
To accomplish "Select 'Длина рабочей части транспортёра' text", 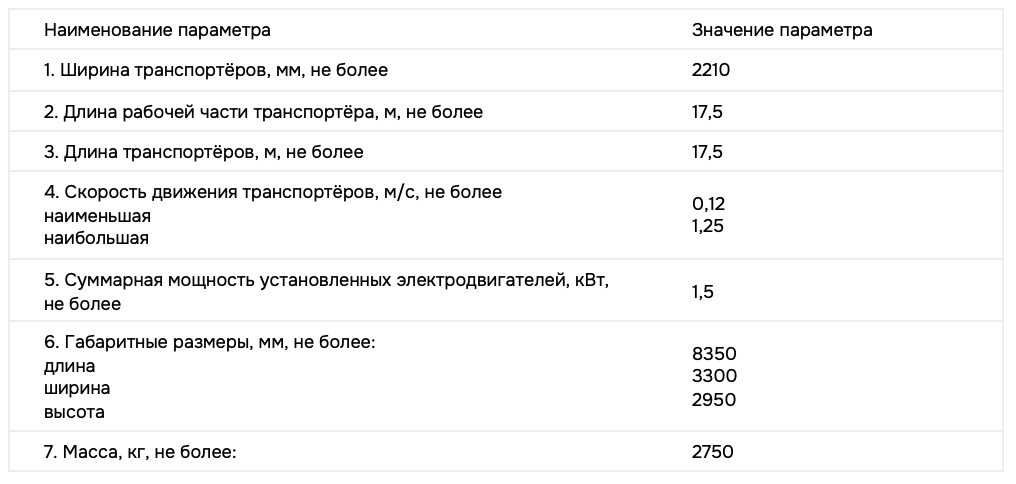I will (263, 112).
